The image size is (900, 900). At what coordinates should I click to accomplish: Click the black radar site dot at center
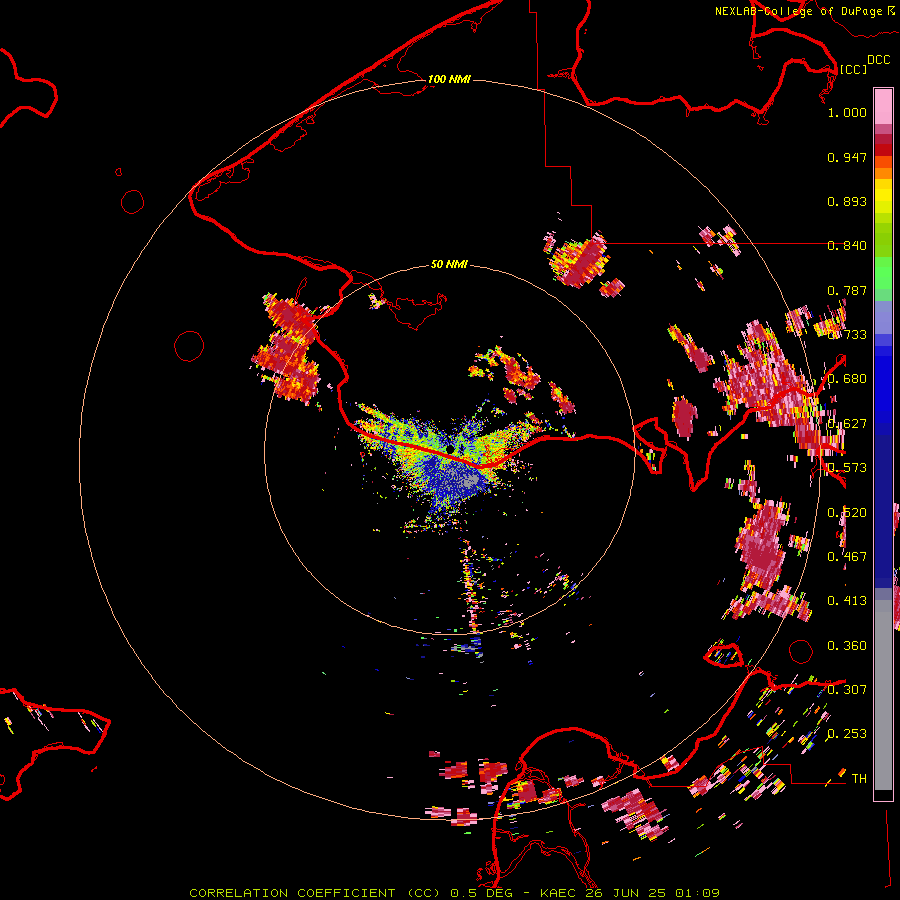(451, 449)
